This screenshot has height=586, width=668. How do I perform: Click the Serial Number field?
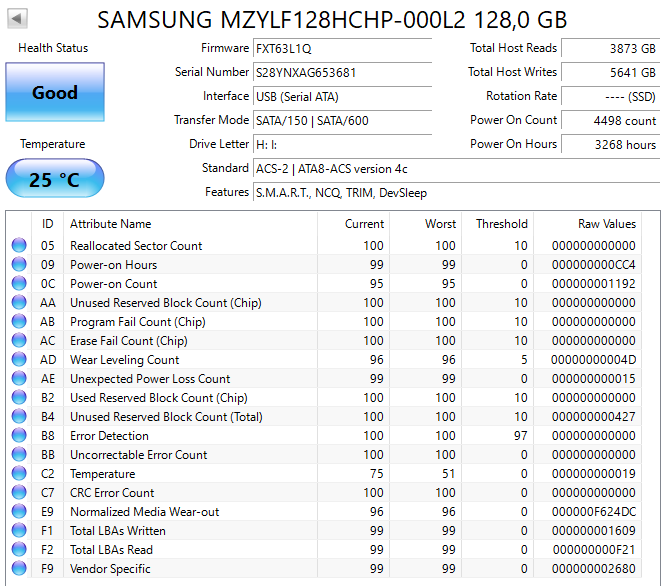coord(342,72)
